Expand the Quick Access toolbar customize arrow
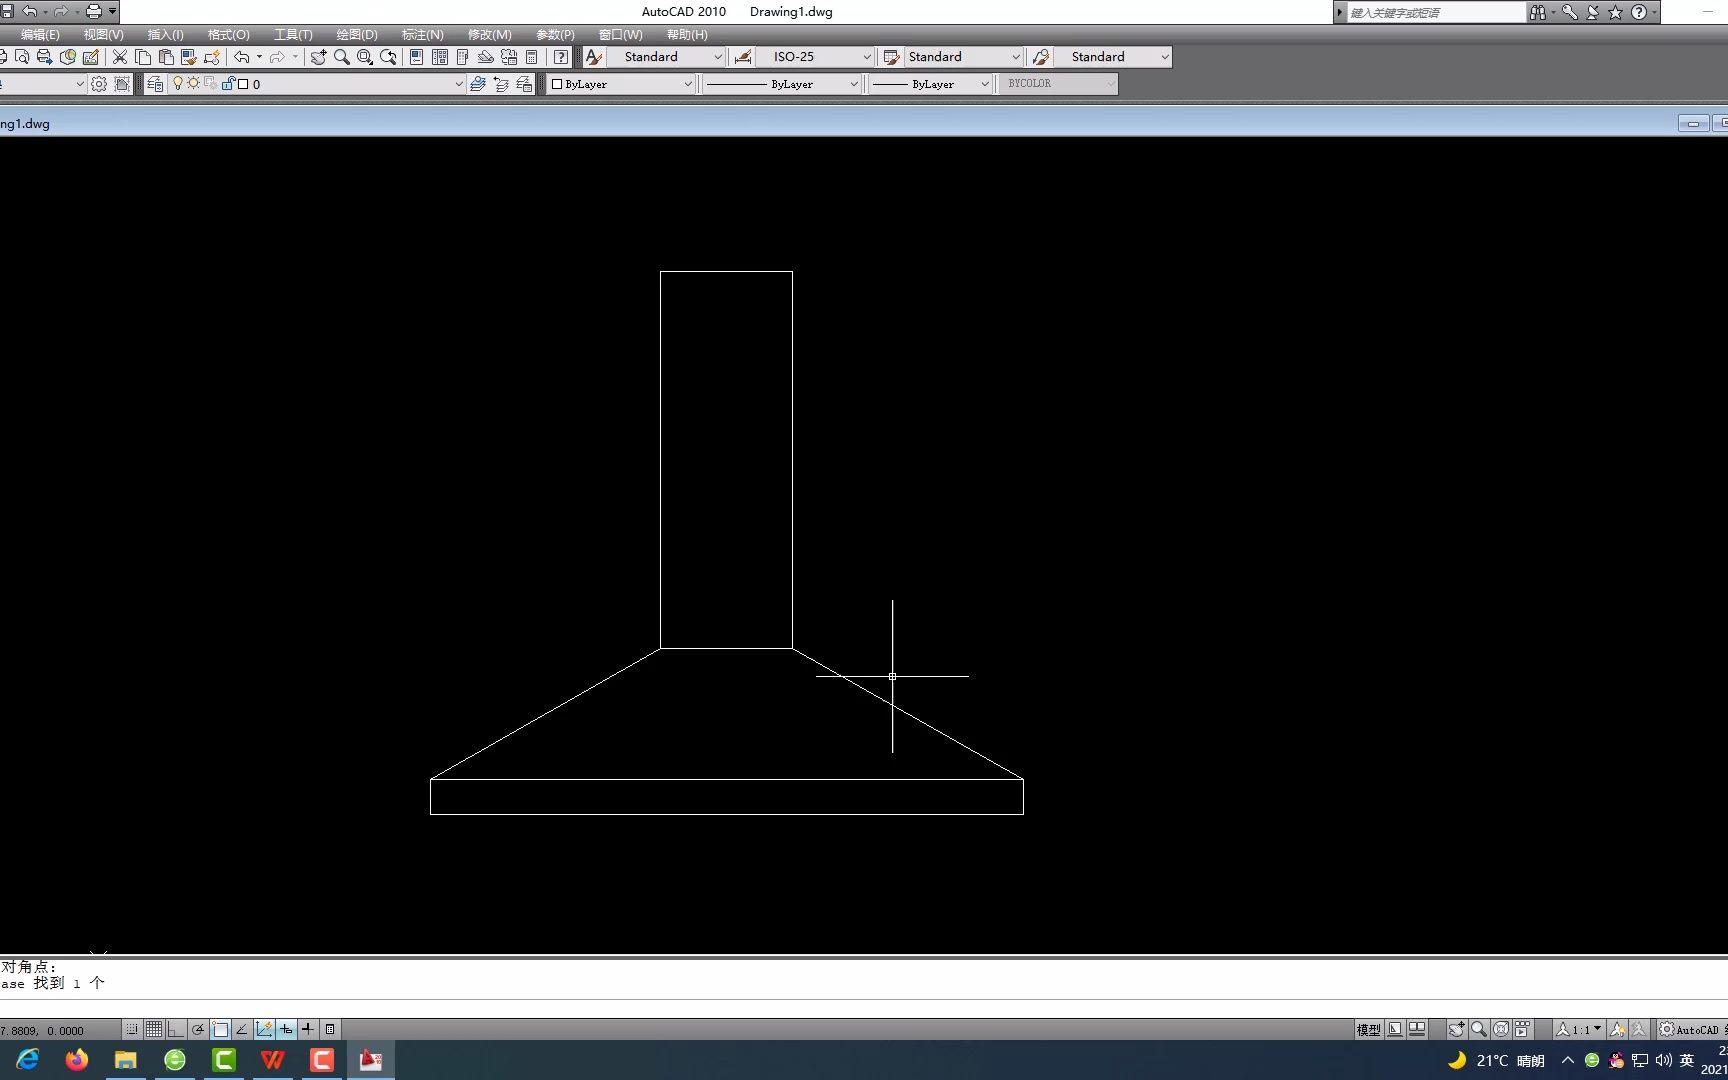1728x1080 pixels. click(113, 12)
